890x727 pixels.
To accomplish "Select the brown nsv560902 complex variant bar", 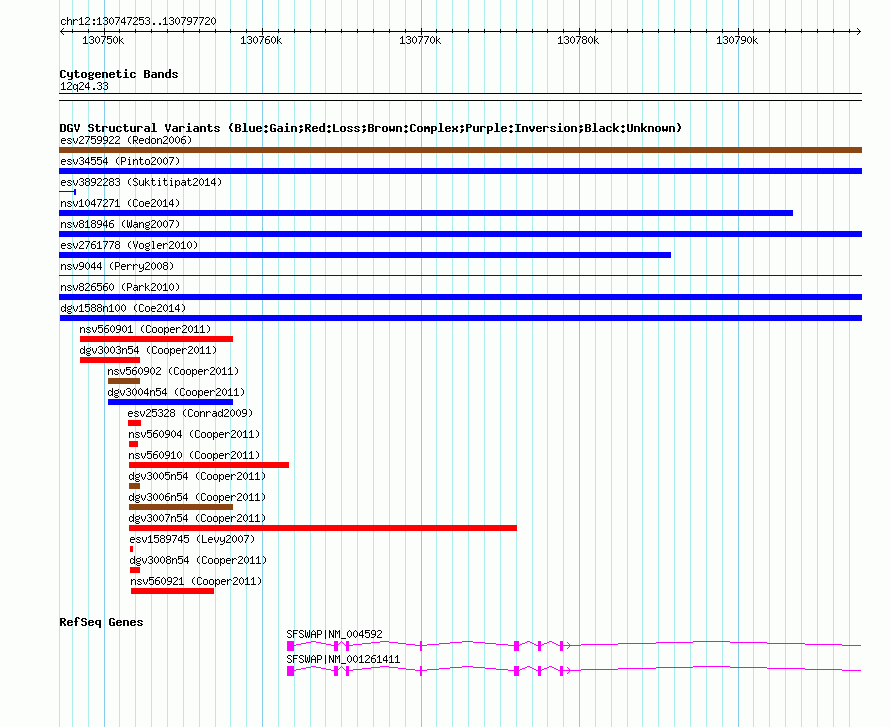I will (x=123, y=381).
